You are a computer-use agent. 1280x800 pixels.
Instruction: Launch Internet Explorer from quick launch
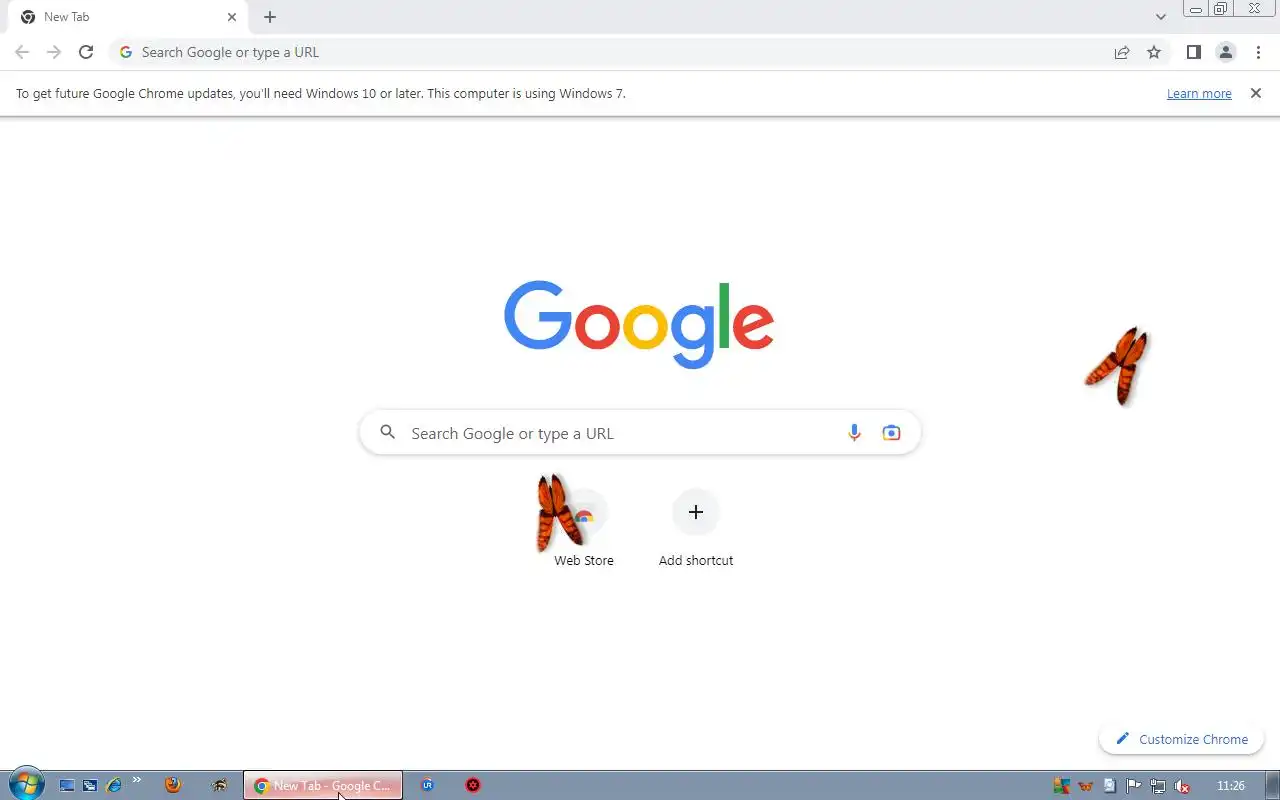(114, 785)
